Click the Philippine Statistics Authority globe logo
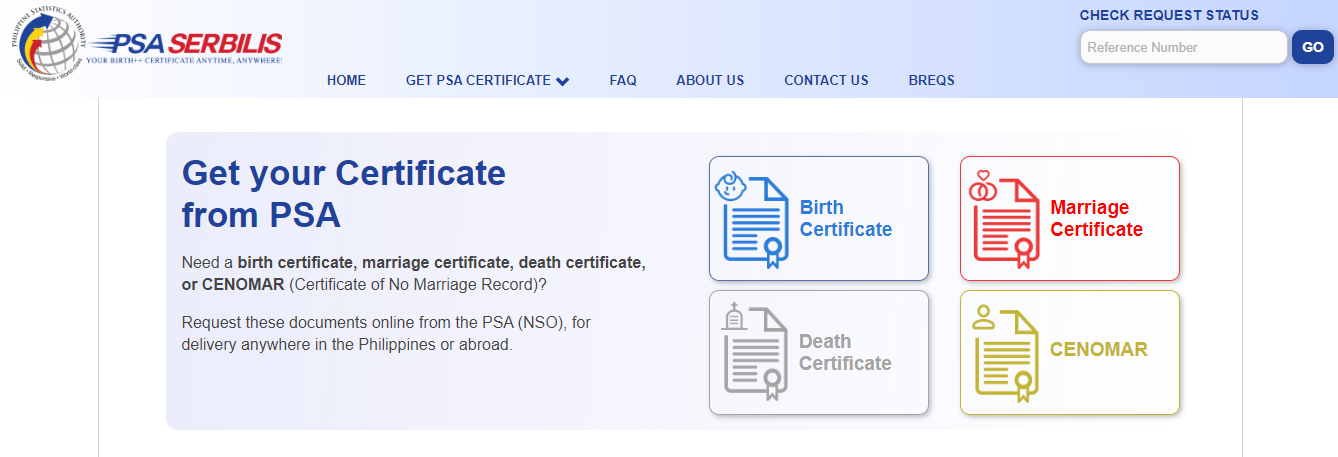1338x457 pixels. (x=47, y=44)
